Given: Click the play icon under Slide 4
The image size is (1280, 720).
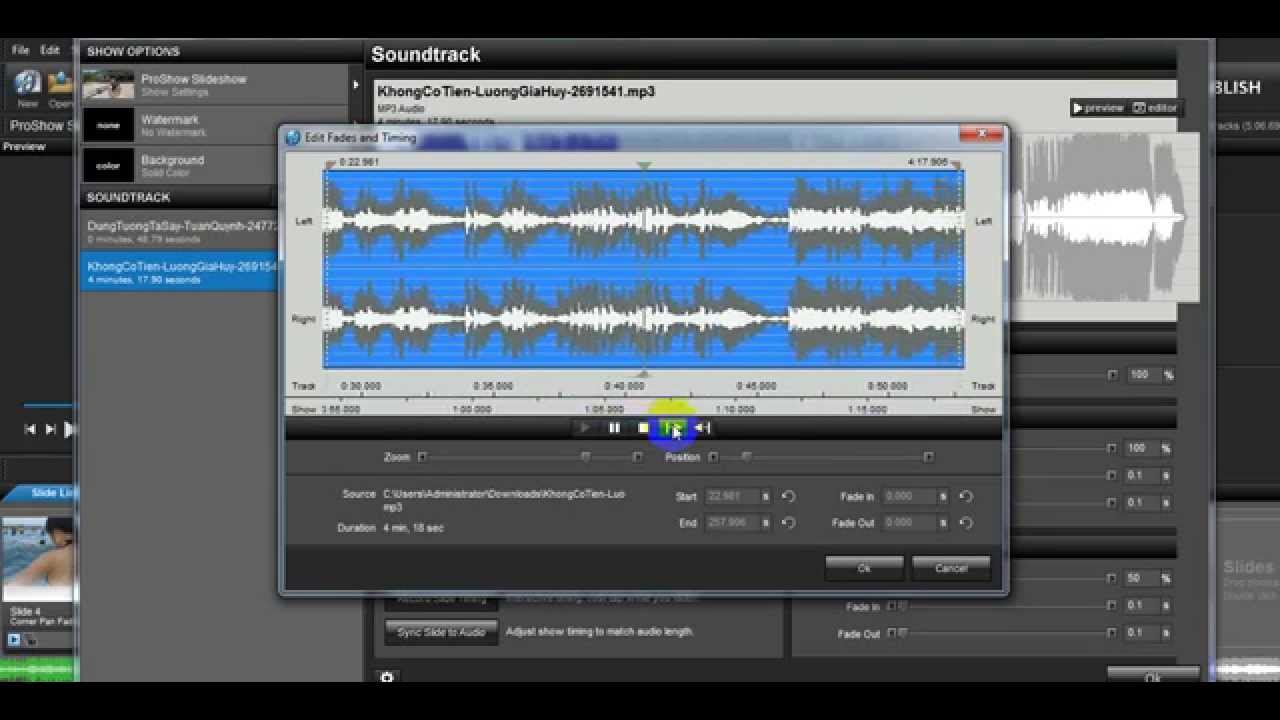Looking at the screenshot, I should (14, 640).
